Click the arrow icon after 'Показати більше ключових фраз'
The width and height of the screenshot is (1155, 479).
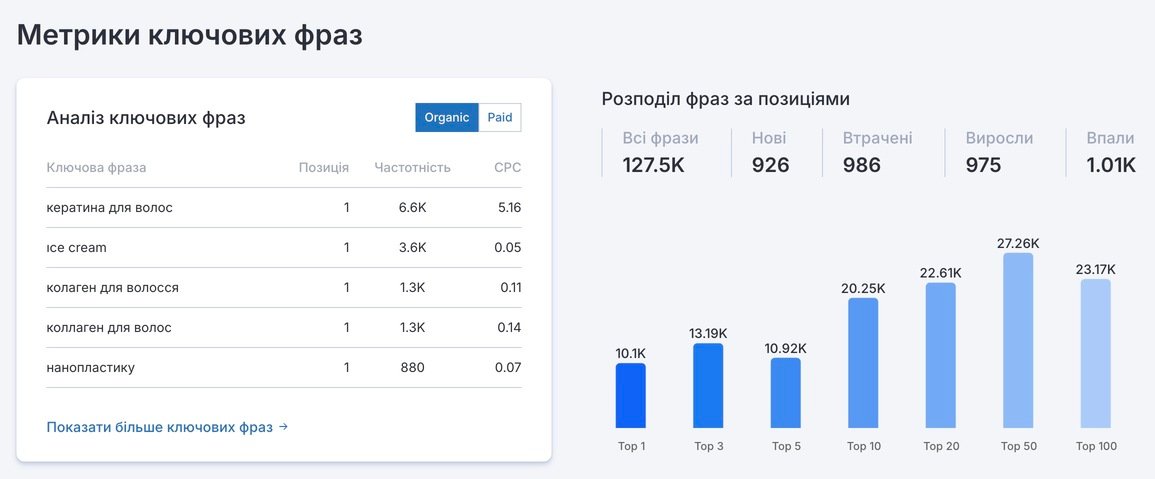click(x=284, y=427)
